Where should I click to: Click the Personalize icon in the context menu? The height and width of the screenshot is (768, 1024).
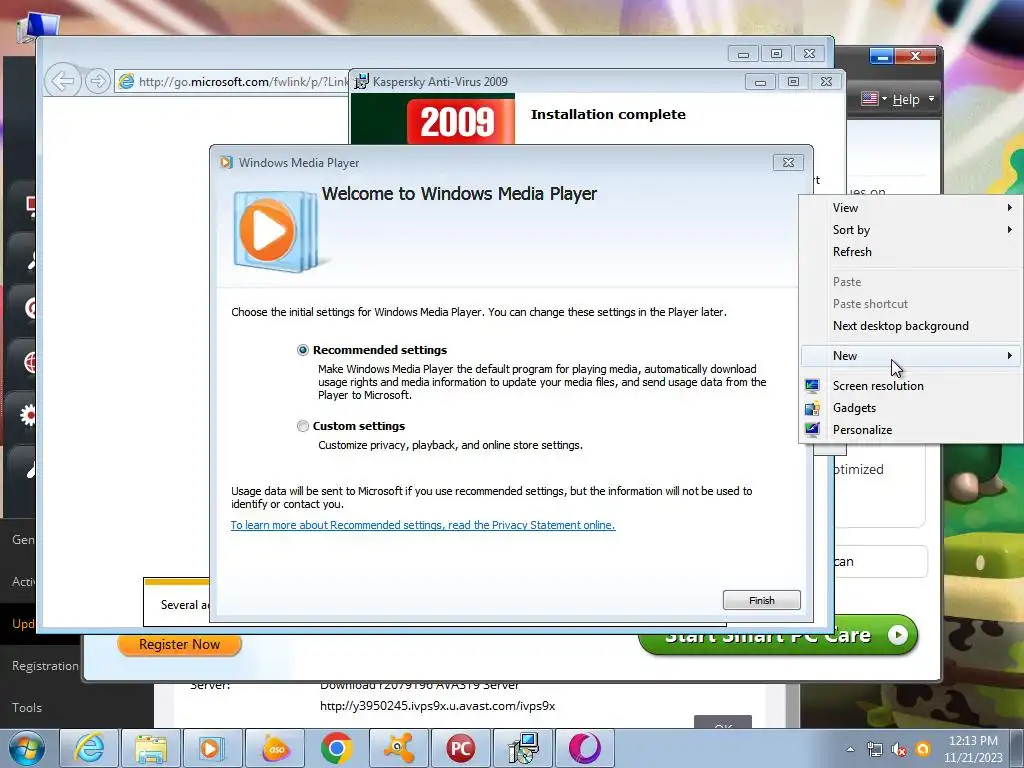(812, 430)
